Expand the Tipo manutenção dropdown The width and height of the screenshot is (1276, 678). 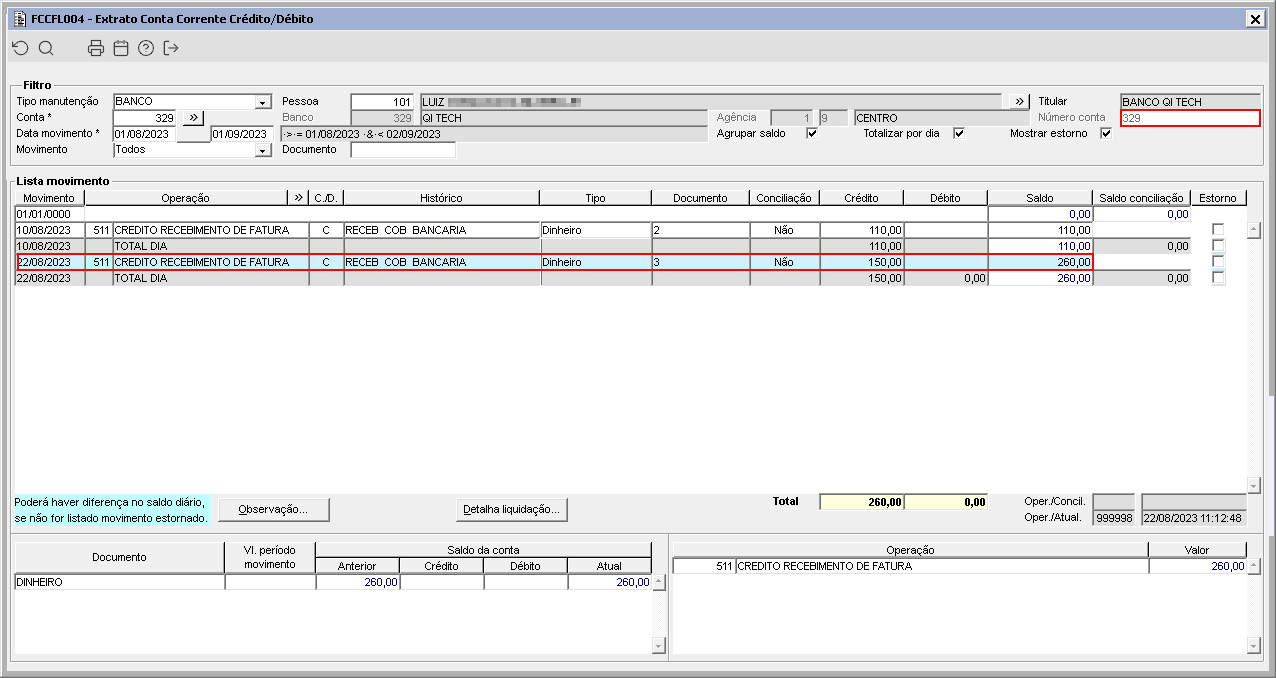[263, 102]
